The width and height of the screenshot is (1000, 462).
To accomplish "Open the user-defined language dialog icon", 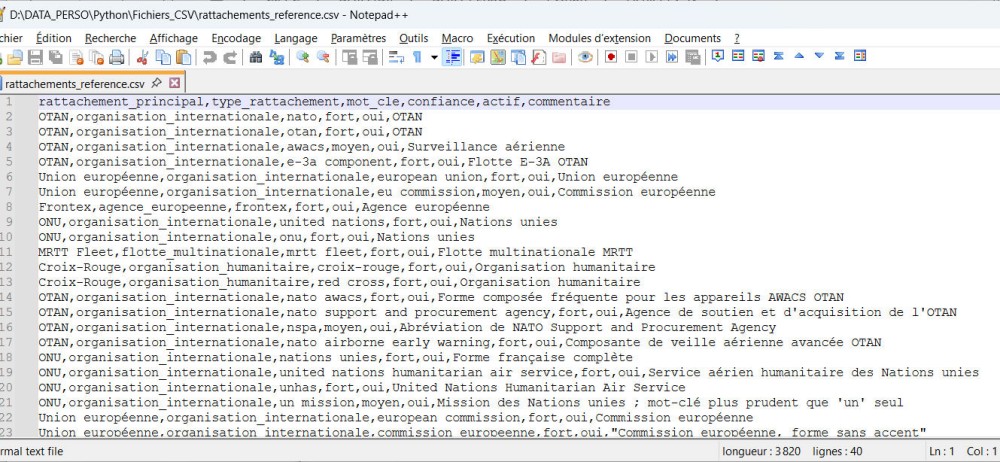I will click(477, 57).
